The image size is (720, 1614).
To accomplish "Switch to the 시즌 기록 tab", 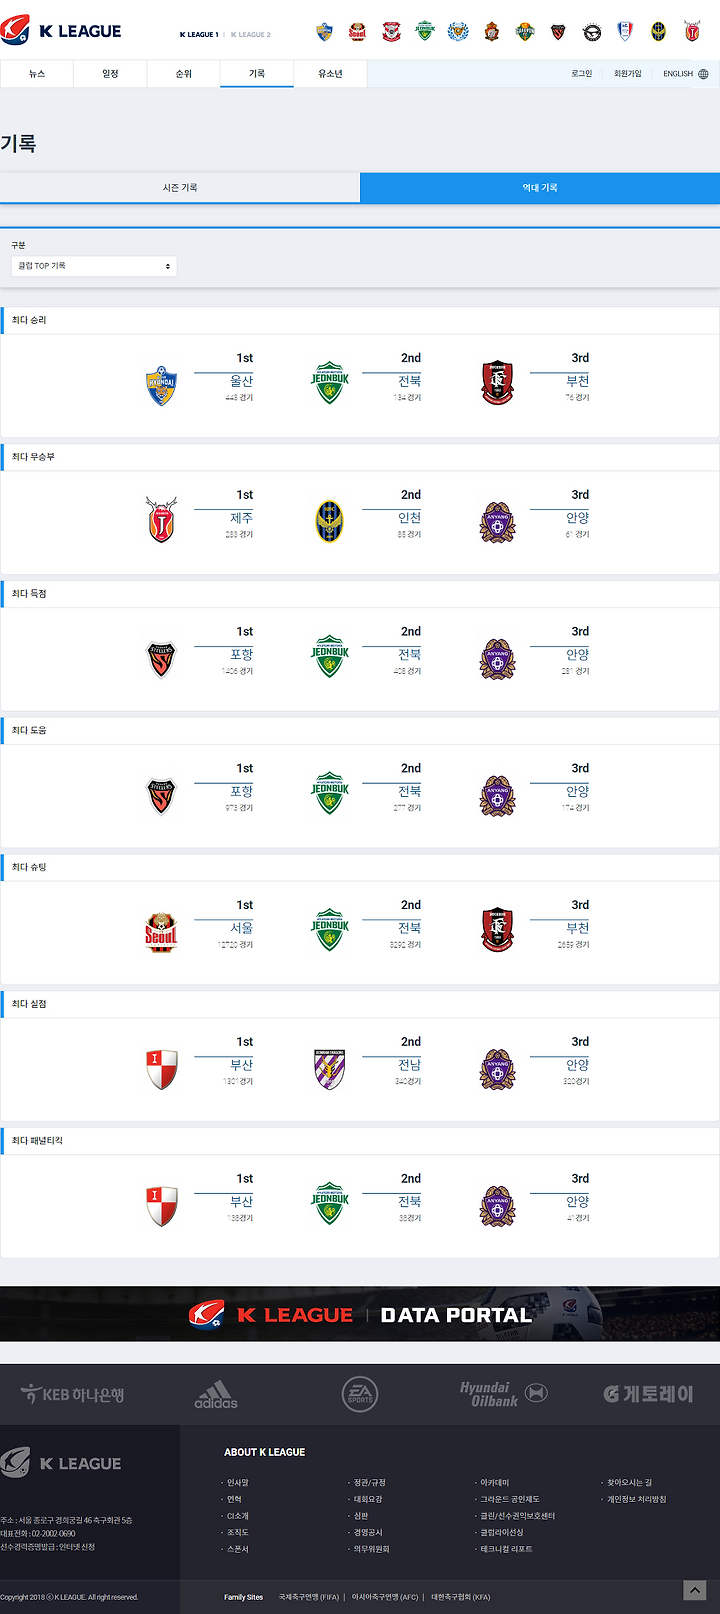I will [180, 188].
